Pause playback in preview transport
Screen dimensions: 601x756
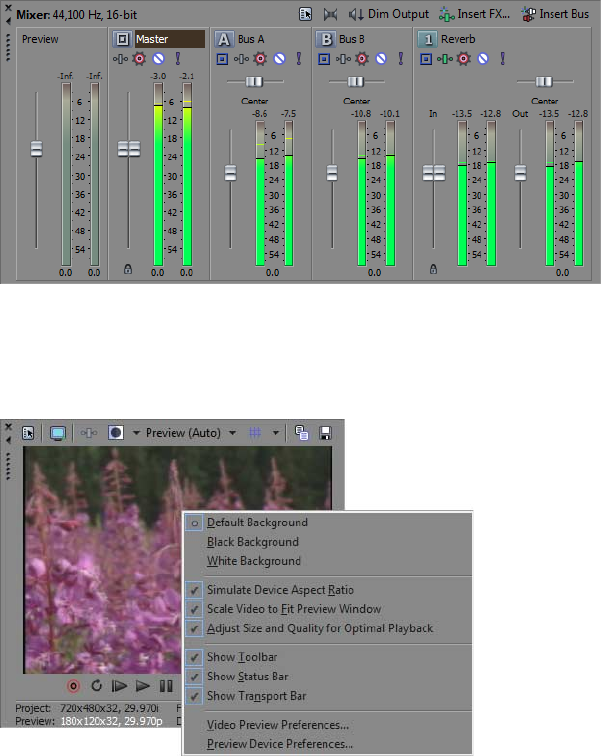click(166, 686)
